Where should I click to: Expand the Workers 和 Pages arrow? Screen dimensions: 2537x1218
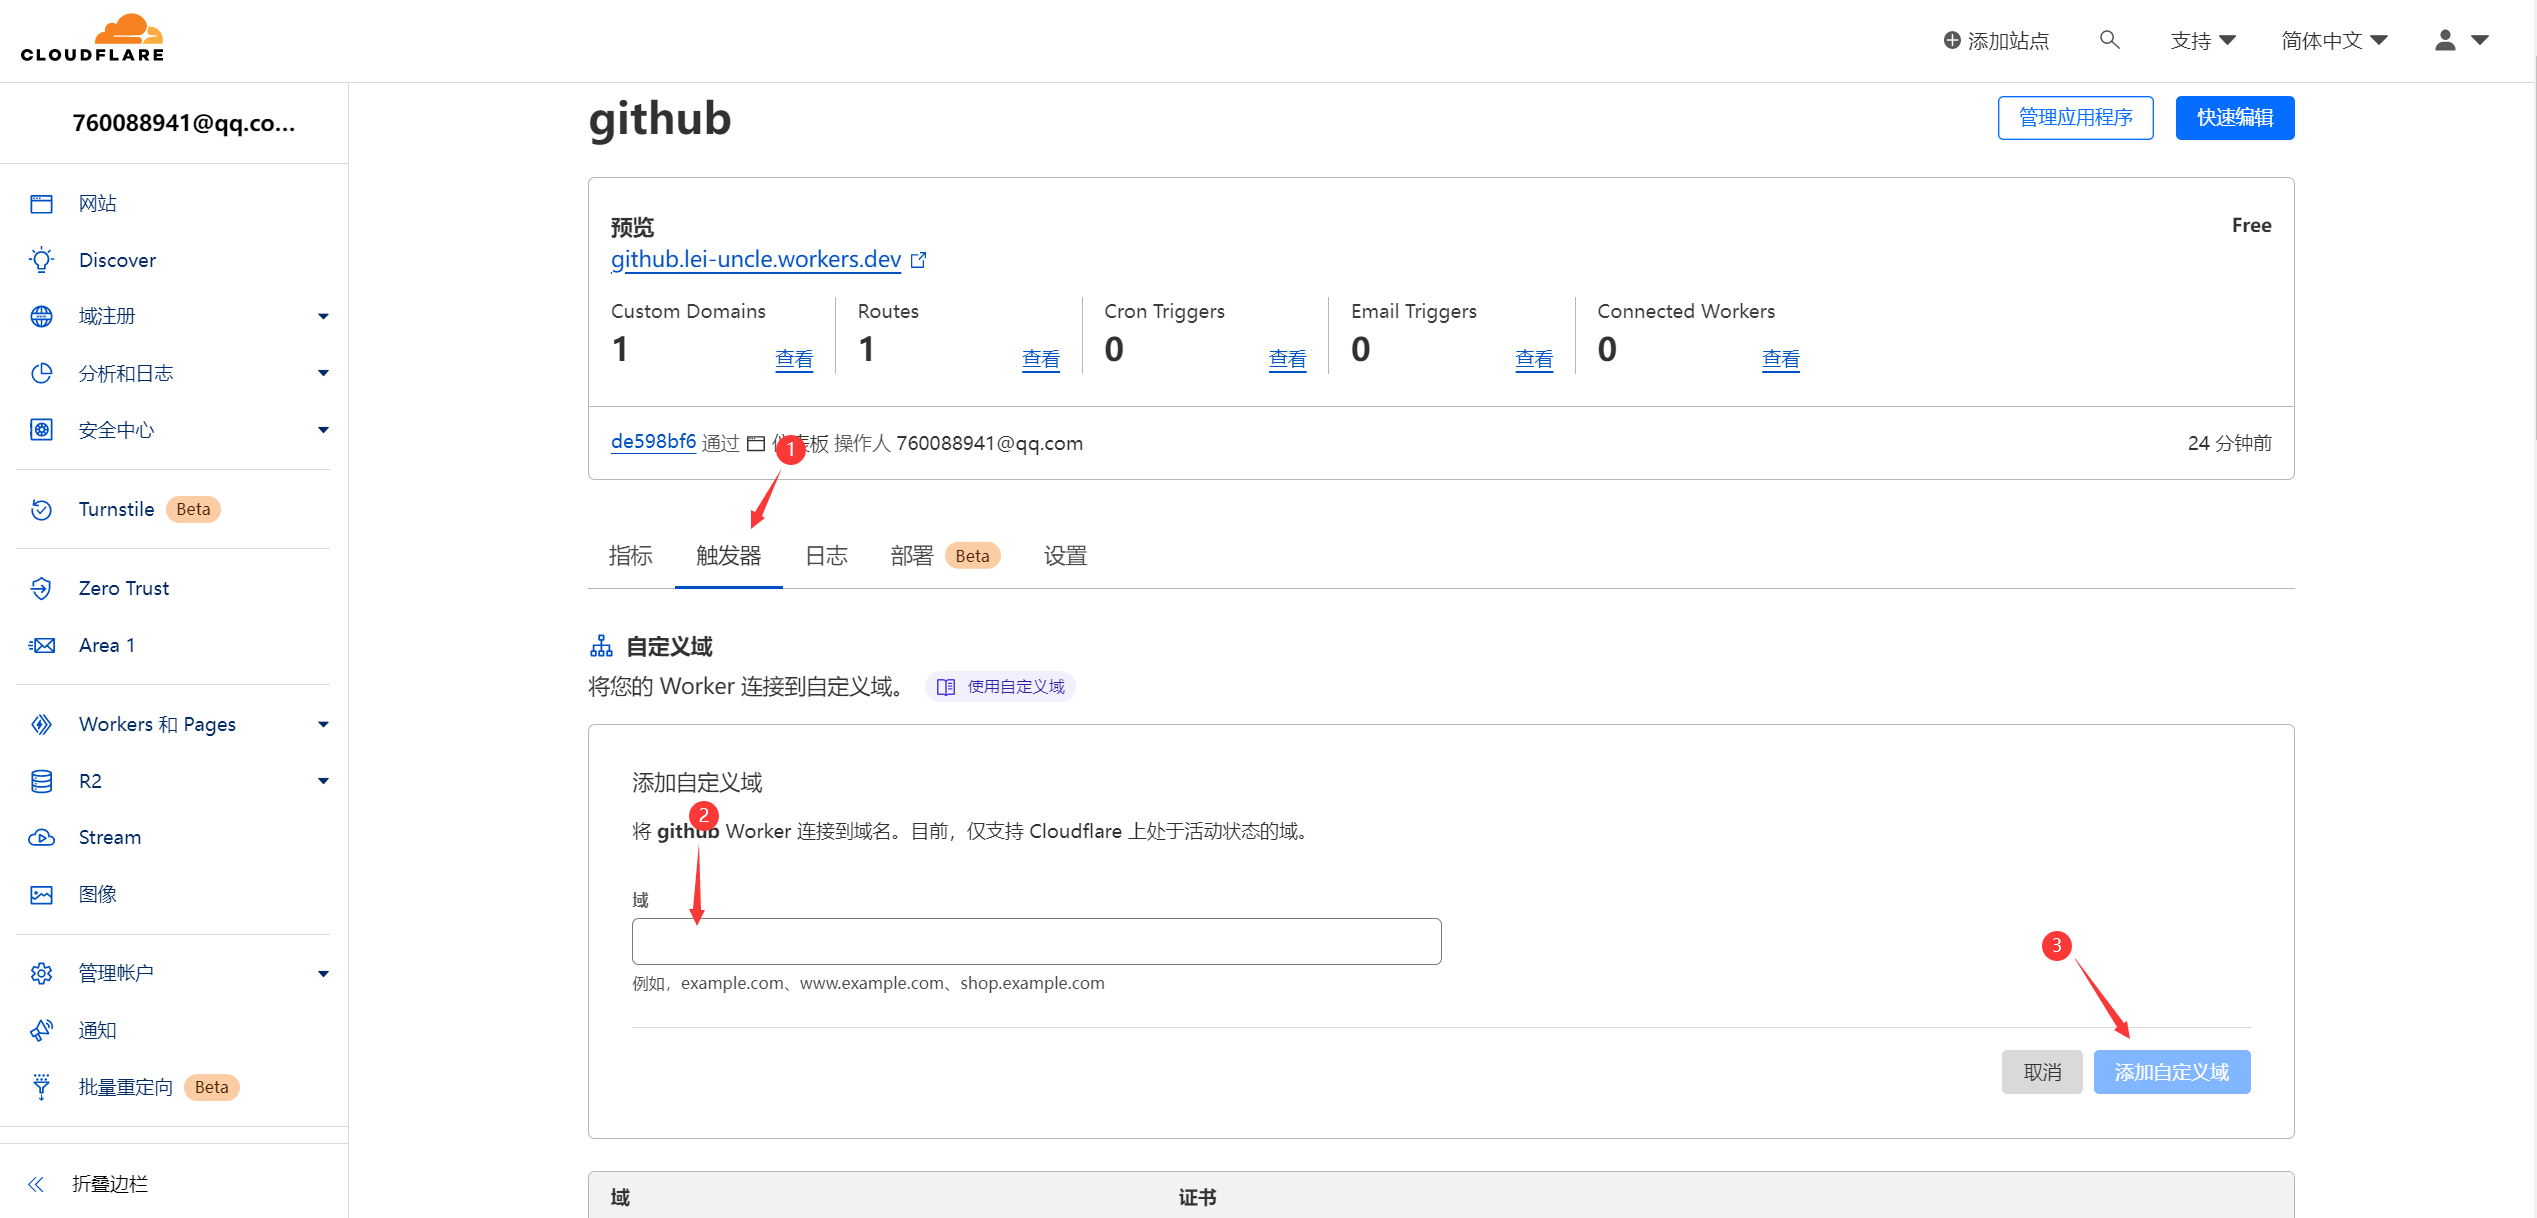[x=323, y=725]
